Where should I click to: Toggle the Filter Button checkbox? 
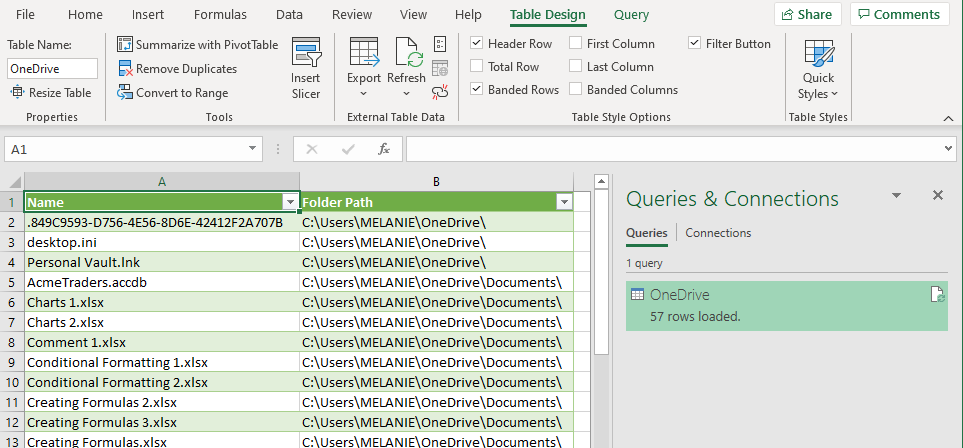(695, 44)
